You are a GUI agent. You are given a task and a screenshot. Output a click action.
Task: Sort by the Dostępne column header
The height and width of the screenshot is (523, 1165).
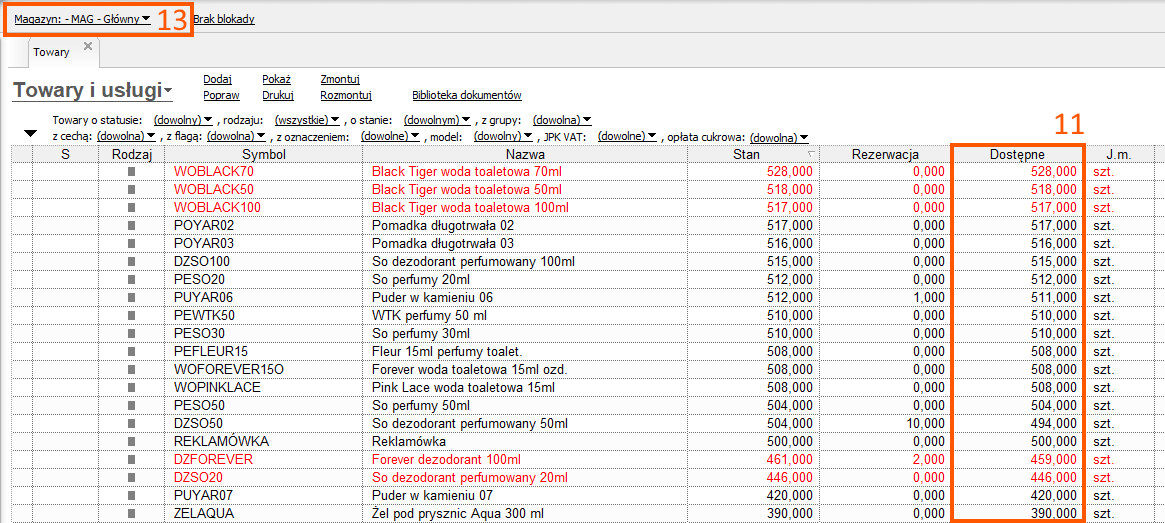pos(1016,154)
